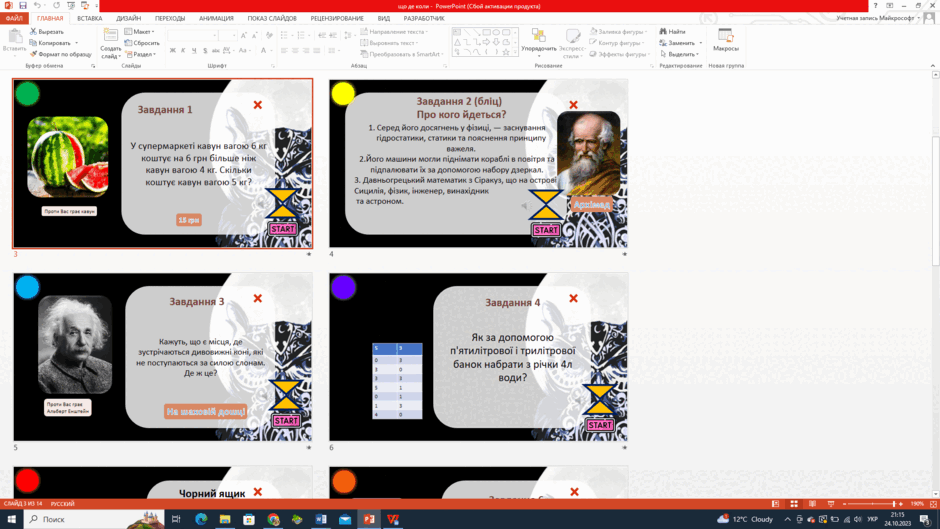The image size is (940, 529).
Task: Click the Macros (Макросы) button
Action: [x=725, y=40]
